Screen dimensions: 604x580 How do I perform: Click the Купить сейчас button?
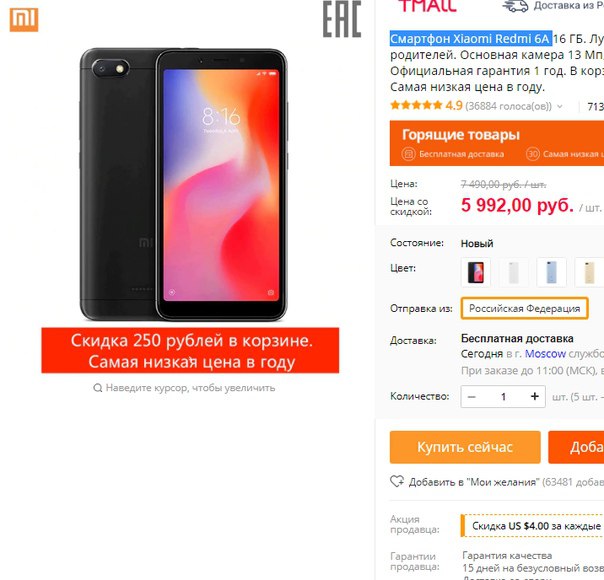click(x=465, y=447)
